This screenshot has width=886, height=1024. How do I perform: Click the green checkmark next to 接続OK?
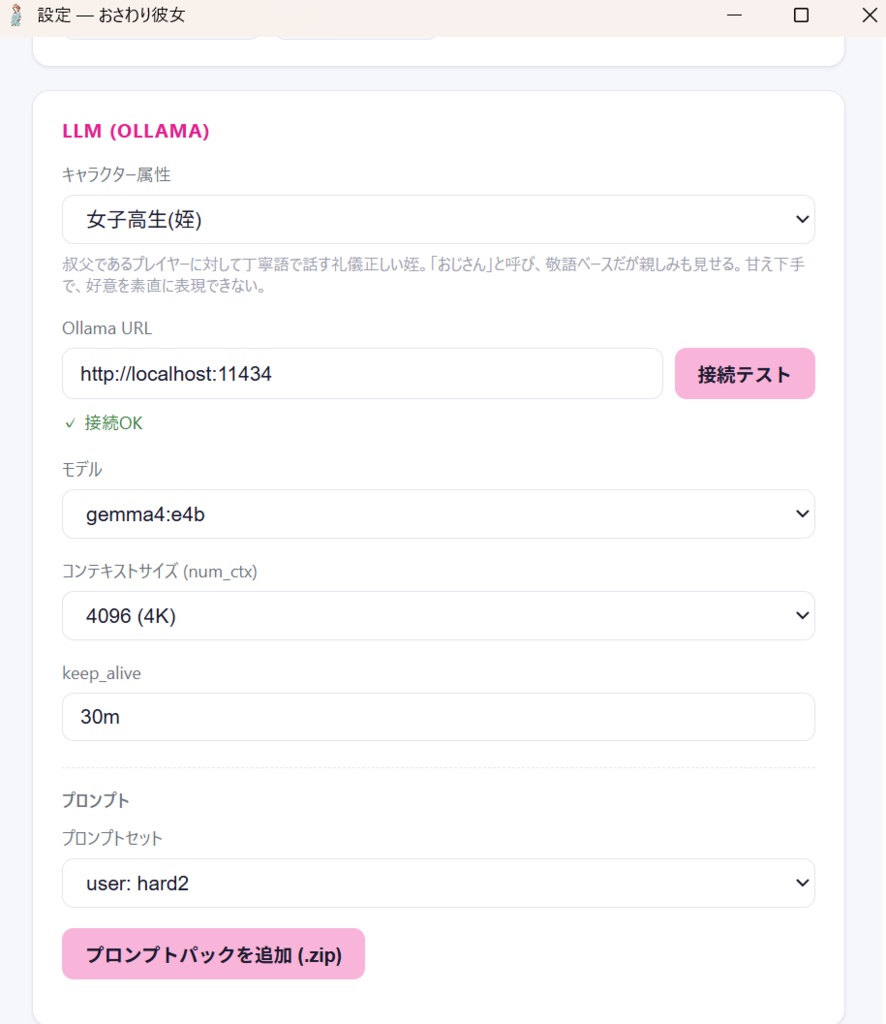pos(70,423)
